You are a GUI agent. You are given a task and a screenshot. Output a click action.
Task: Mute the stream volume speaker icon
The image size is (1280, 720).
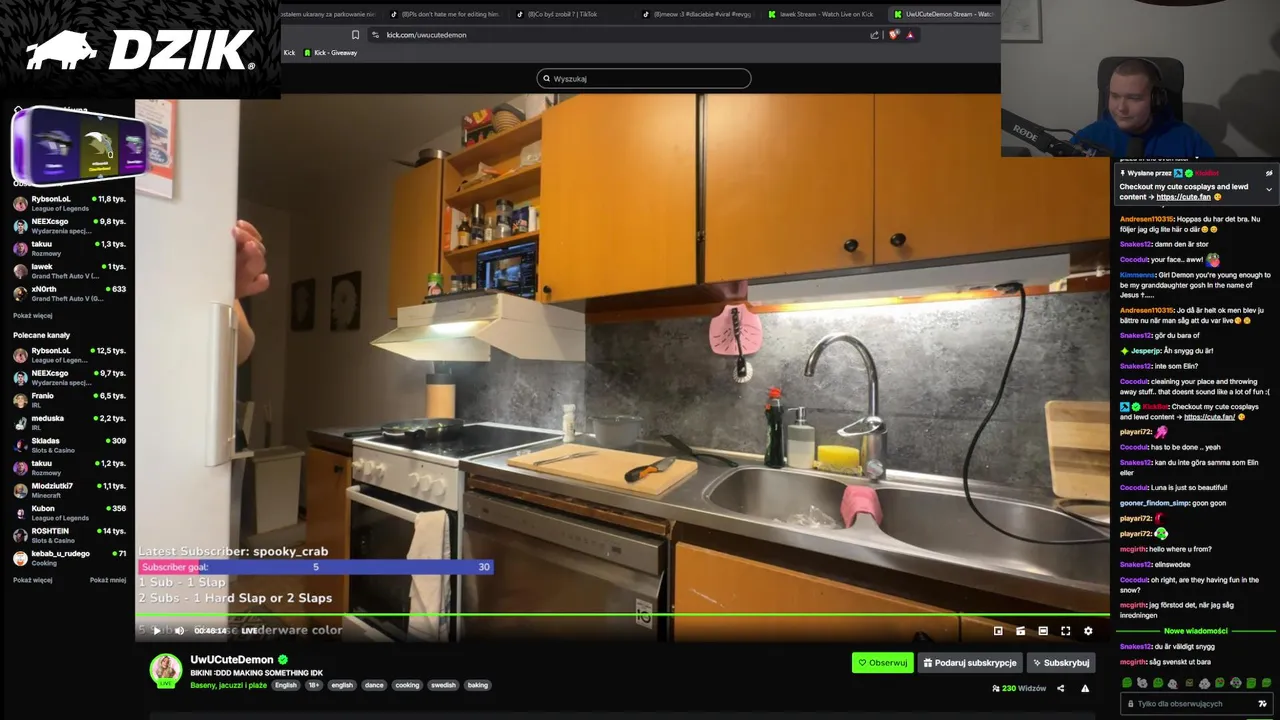179,631
